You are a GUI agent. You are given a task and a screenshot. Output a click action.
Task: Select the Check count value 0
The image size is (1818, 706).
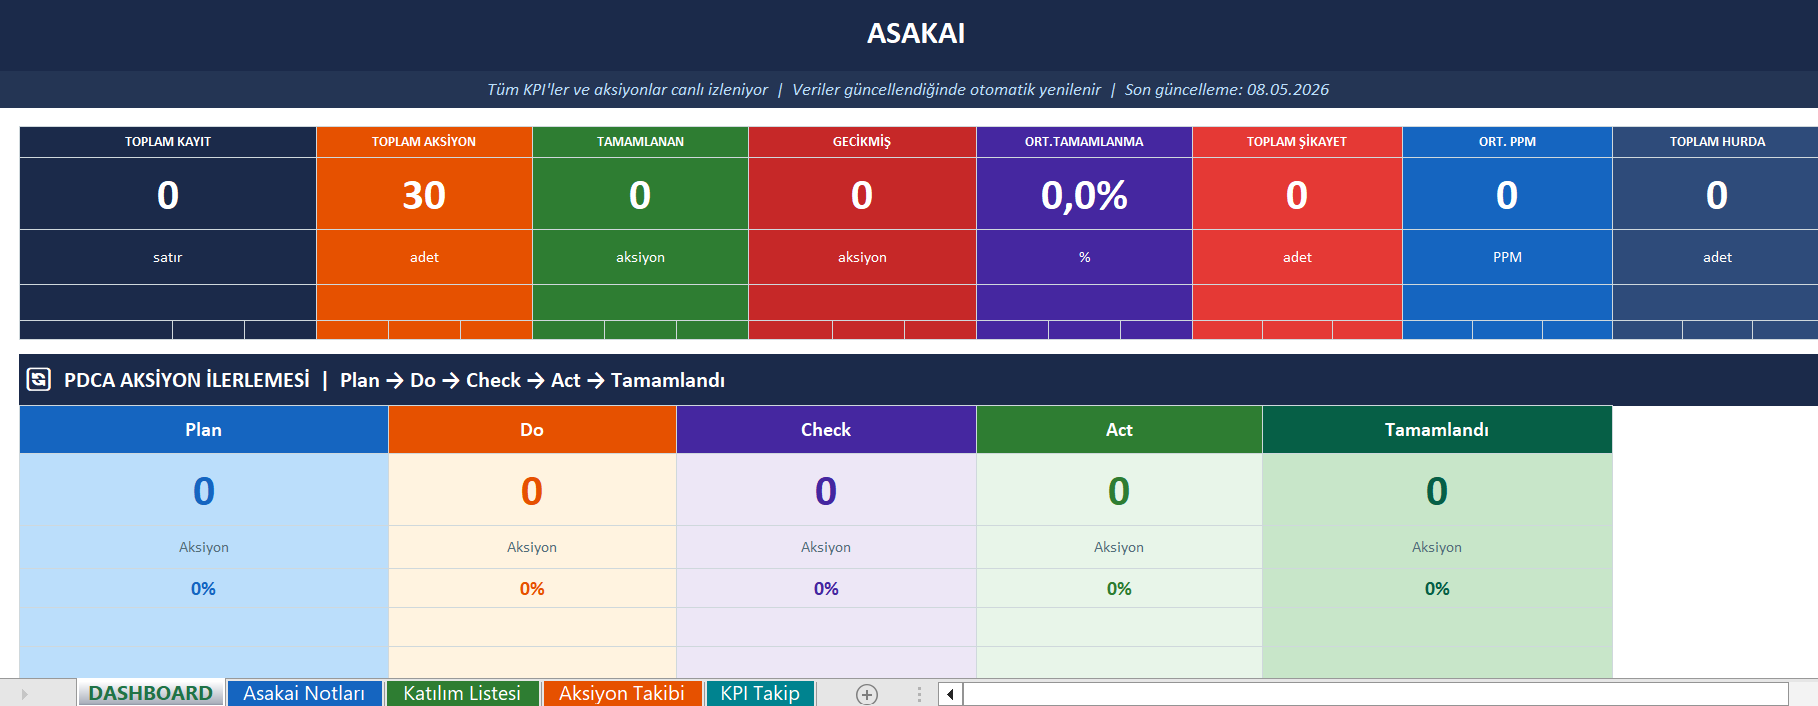826,490
